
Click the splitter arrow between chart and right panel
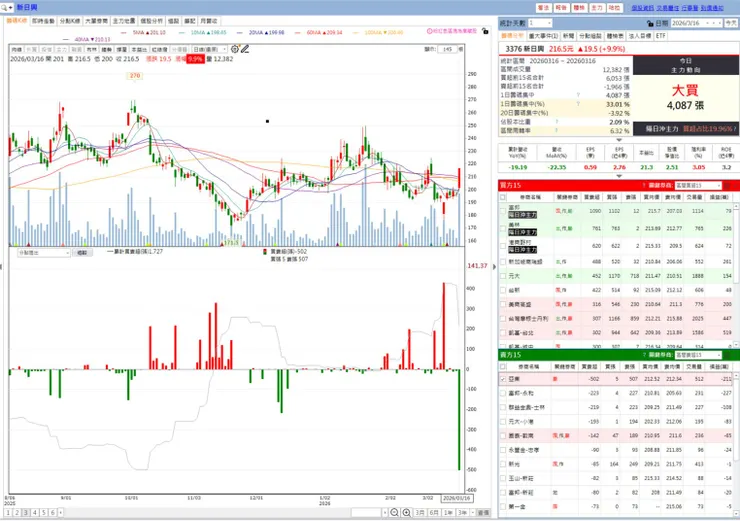tap(494, 267)
